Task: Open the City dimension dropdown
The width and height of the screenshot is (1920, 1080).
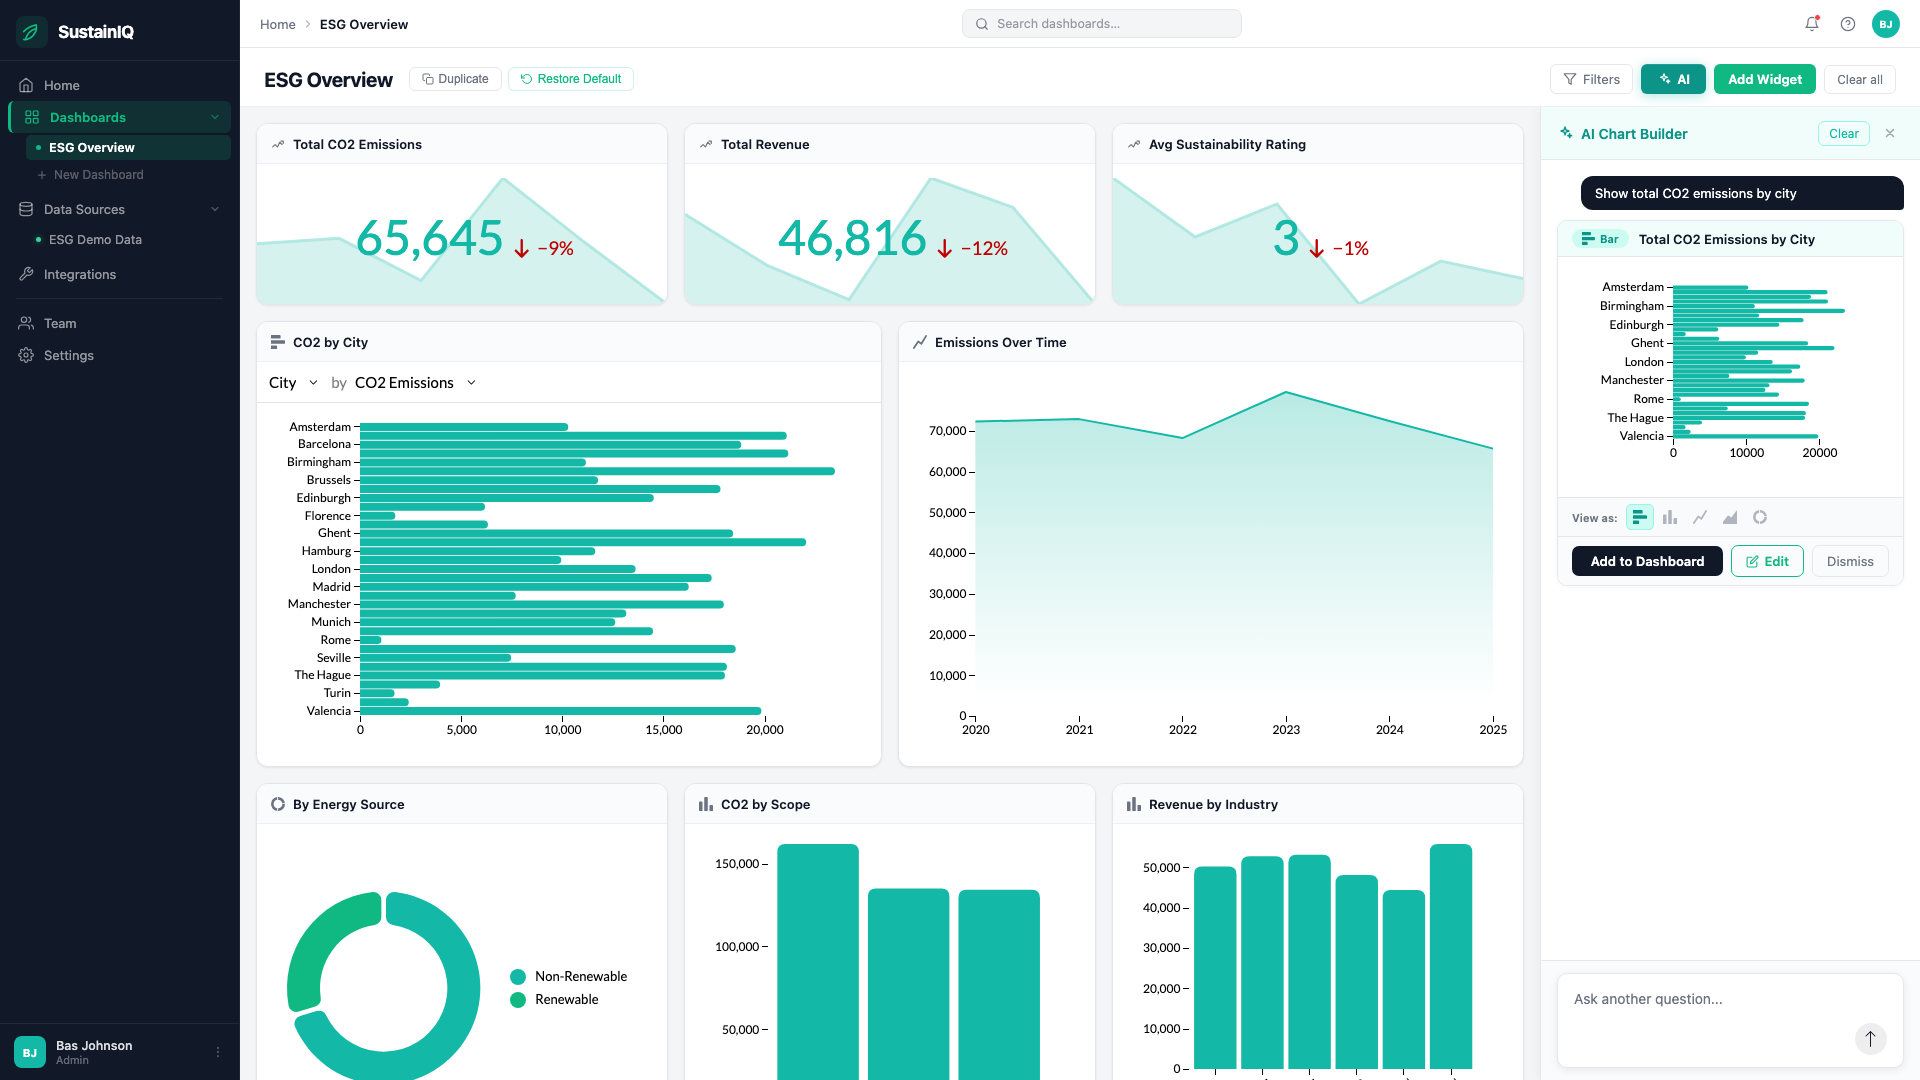Action: click(x=293, y=383)
